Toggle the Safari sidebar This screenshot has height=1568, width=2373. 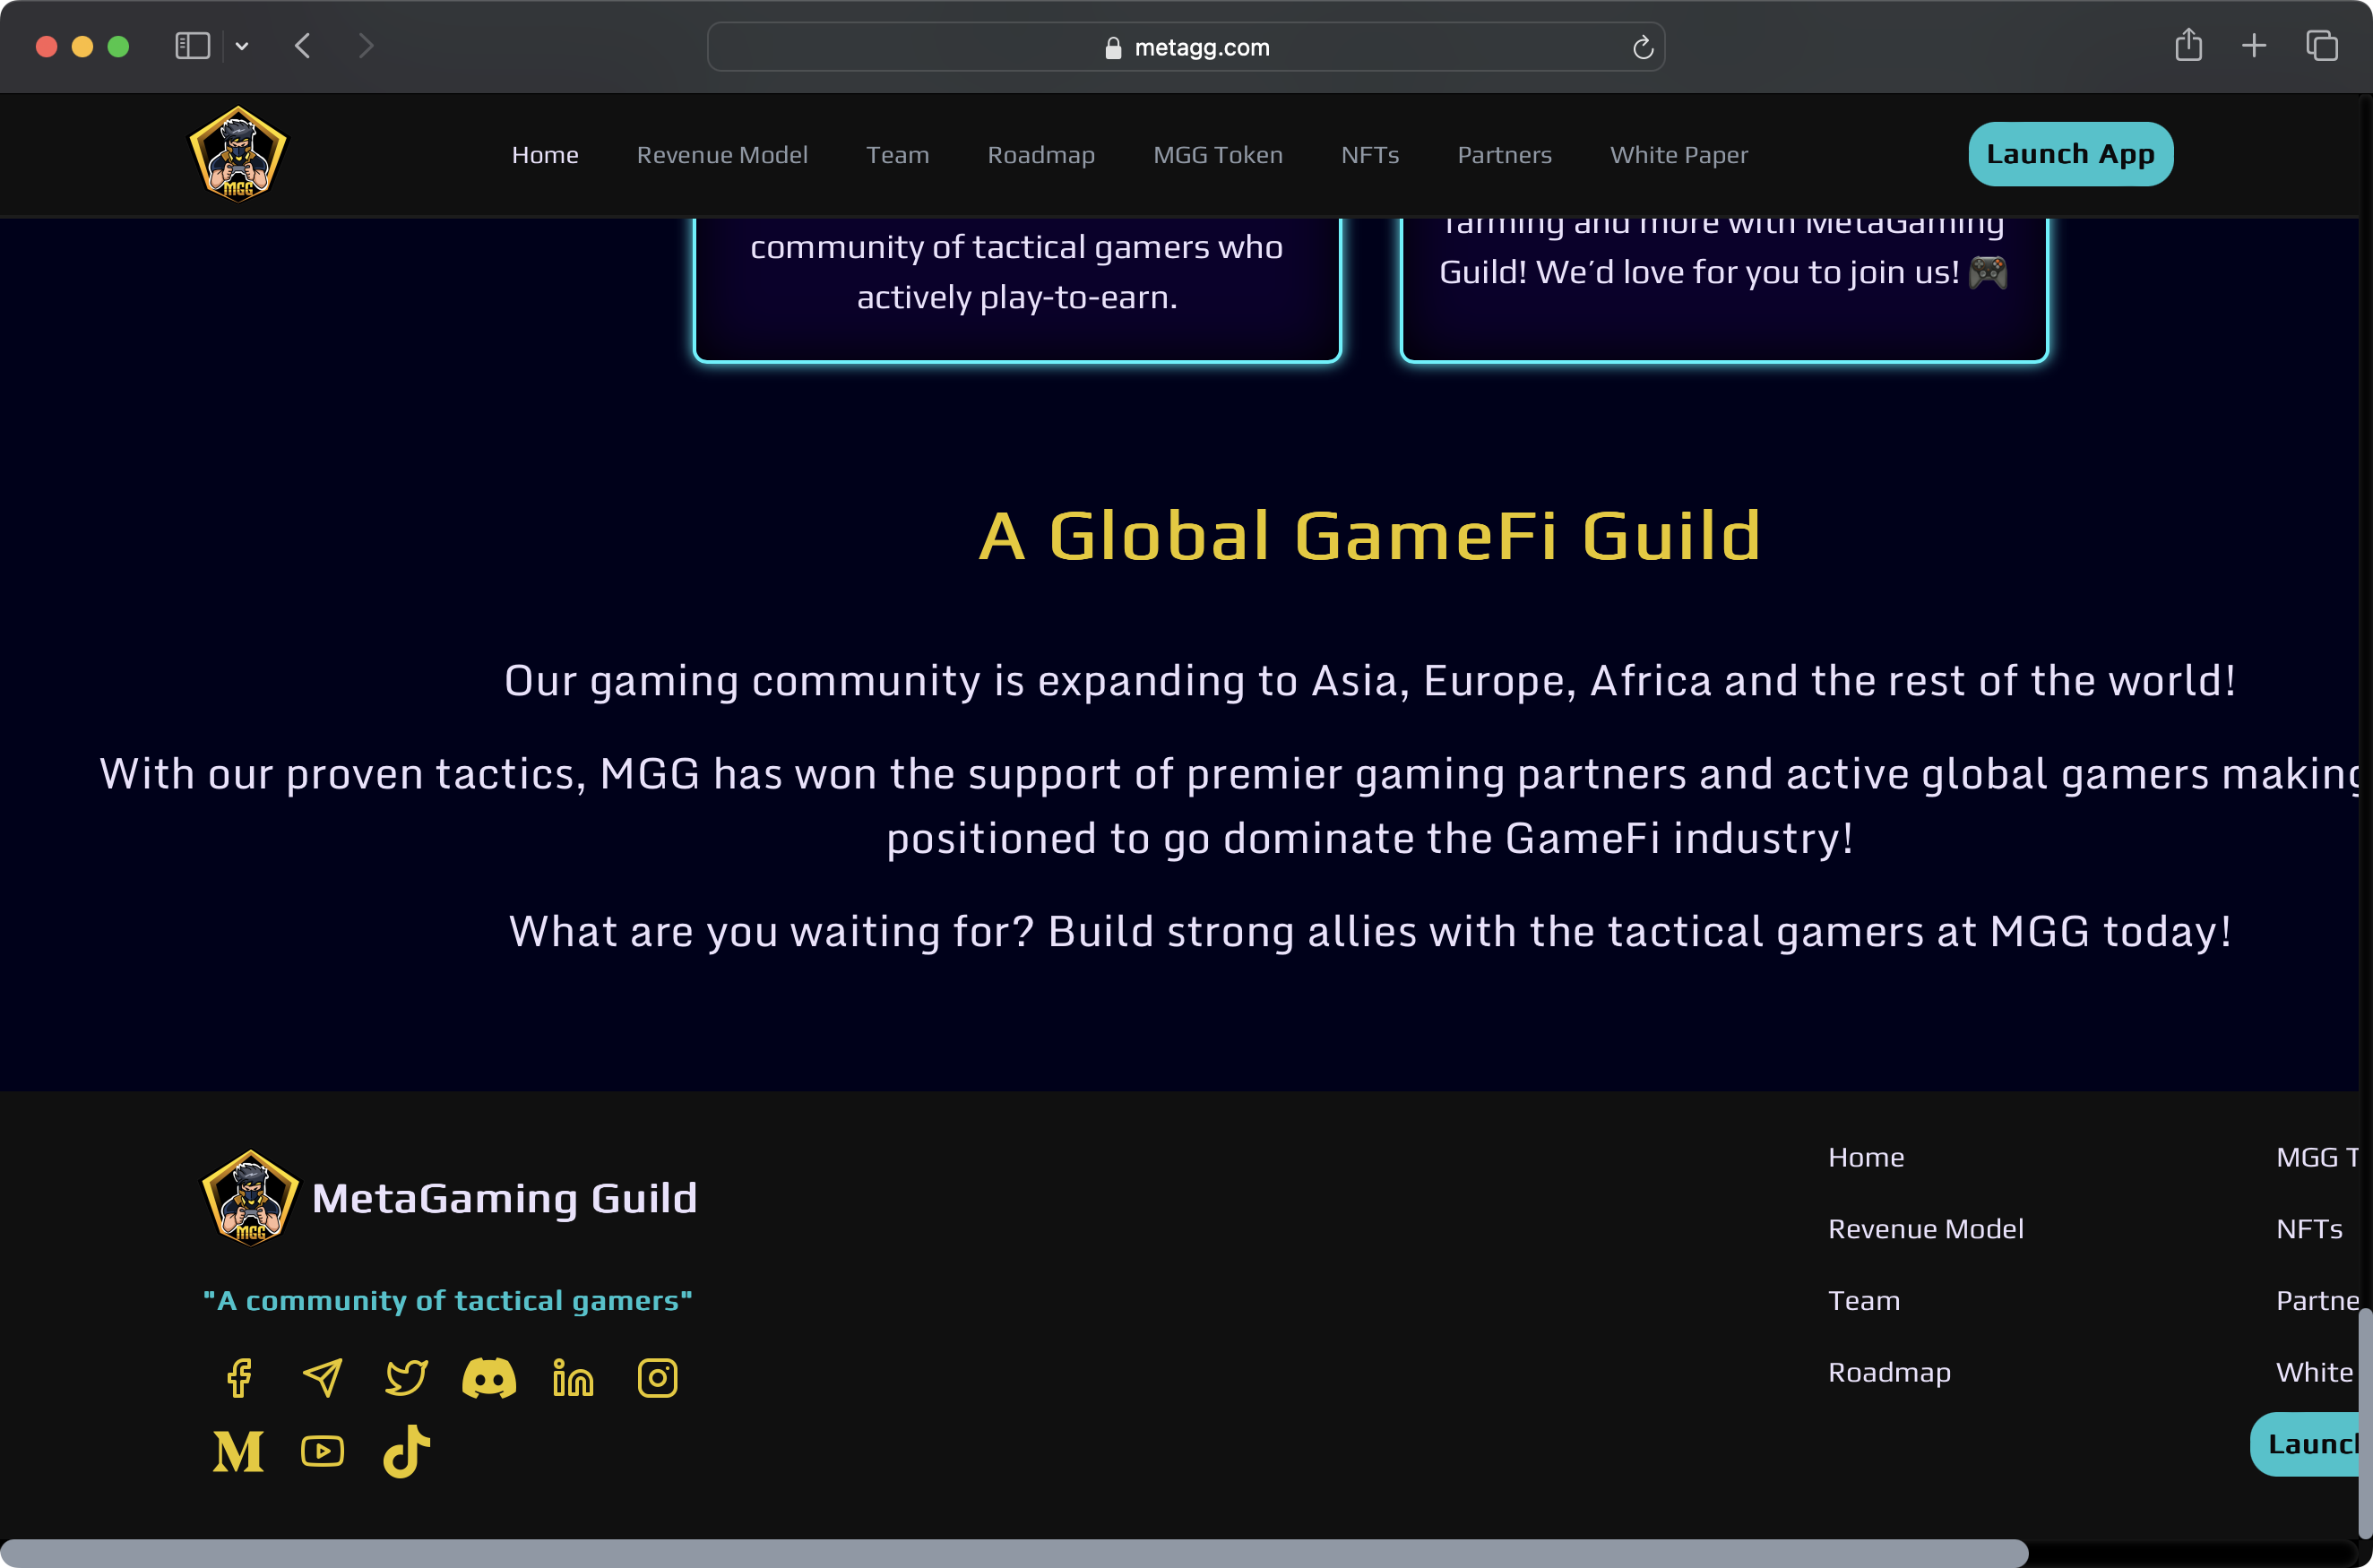[x=191, y=46]
